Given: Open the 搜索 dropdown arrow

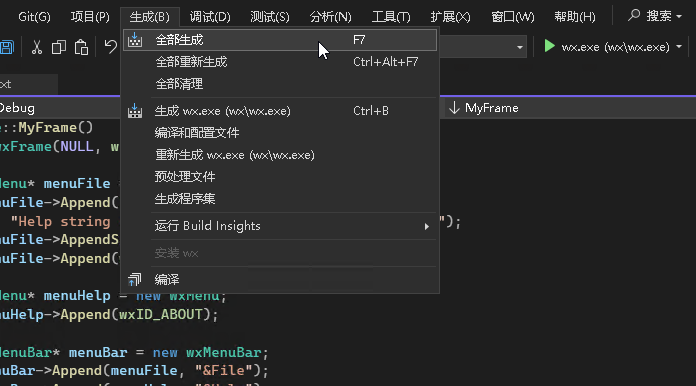Looking at the screenshot, I should tap(679, 16).
